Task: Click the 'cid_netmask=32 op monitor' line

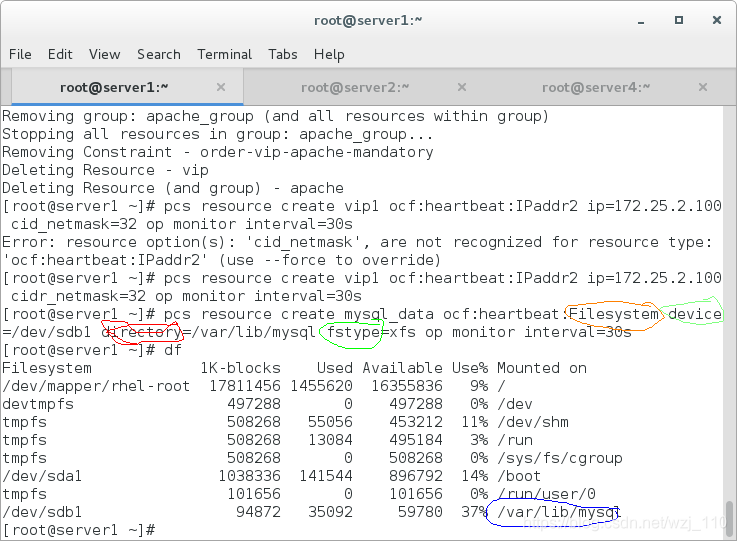Action: tap(182, 224)
